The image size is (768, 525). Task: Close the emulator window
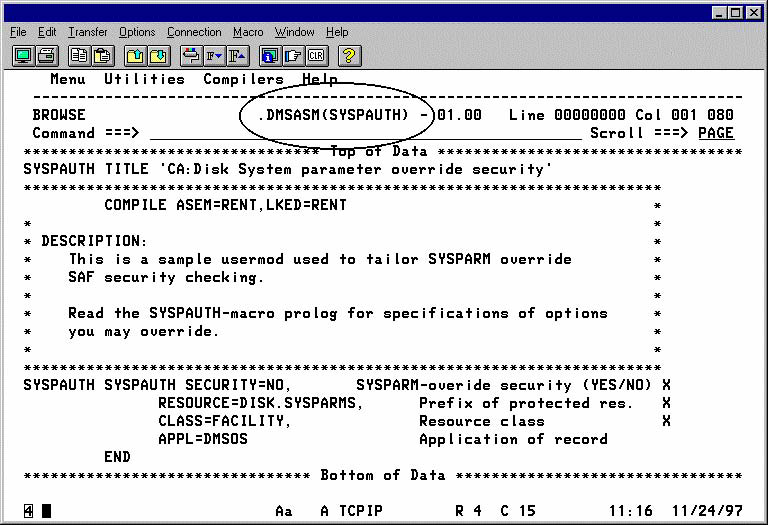754,13
